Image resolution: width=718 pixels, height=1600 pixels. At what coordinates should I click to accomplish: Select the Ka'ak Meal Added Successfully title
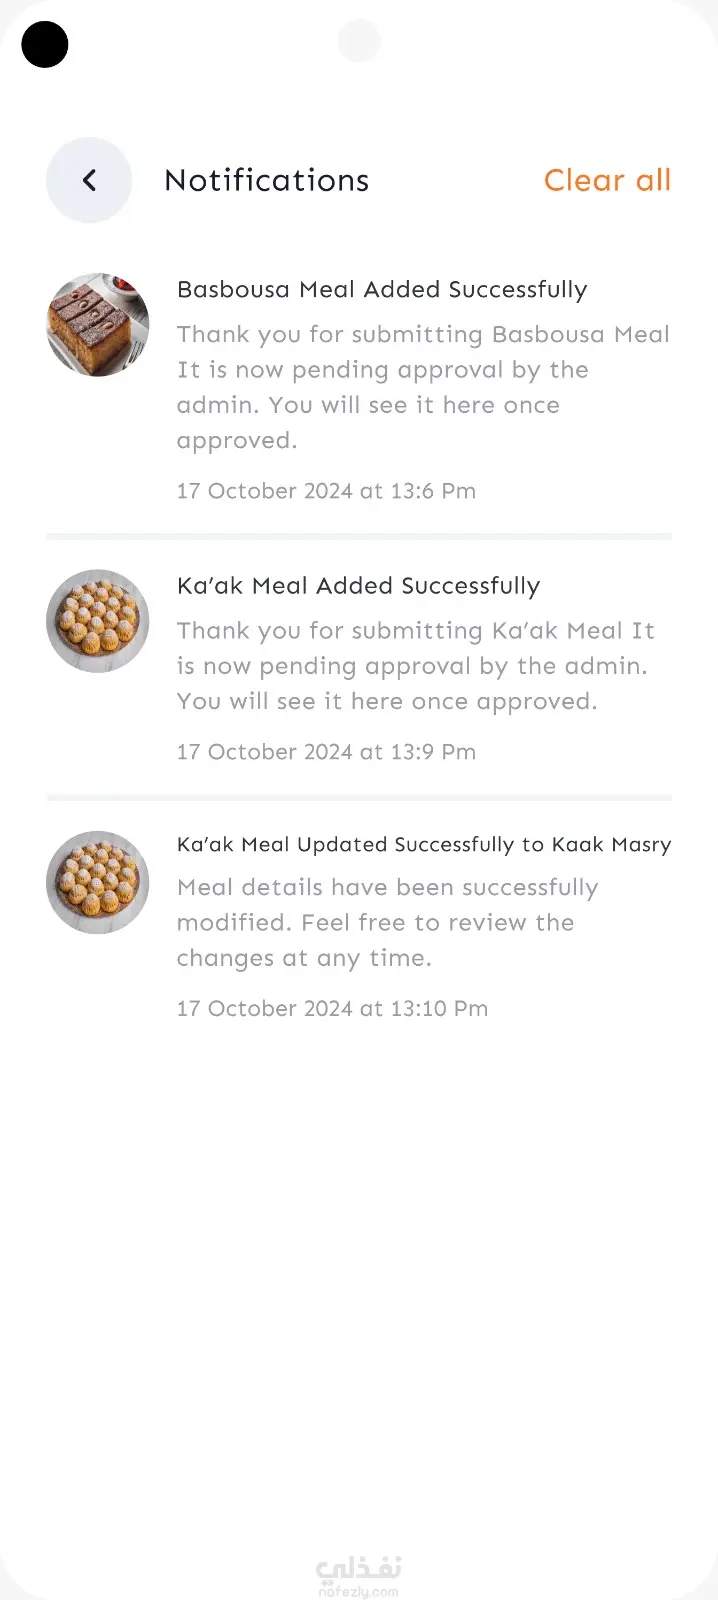358,586
